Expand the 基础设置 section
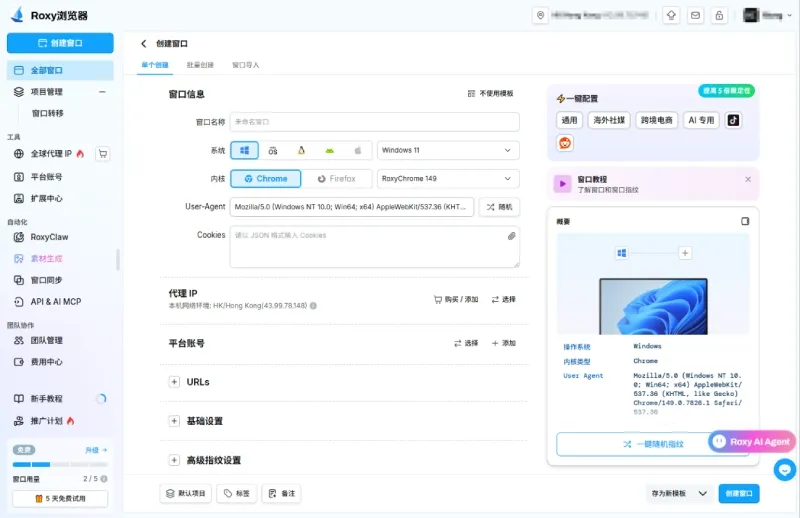 pyautogui.click(x=174, y=421)
